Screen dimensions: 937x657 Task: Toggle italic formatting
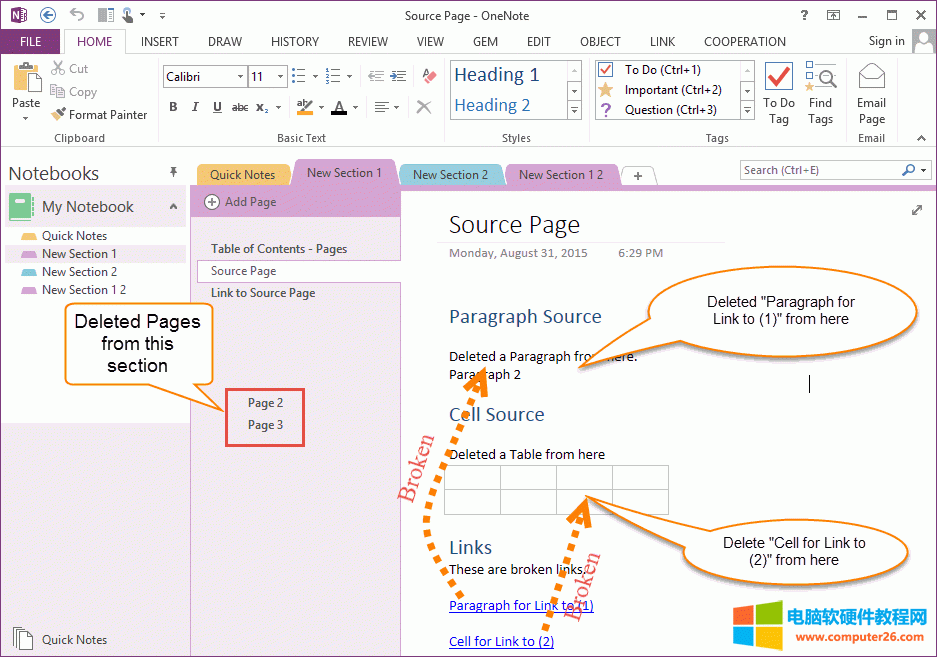pos(195,108)
